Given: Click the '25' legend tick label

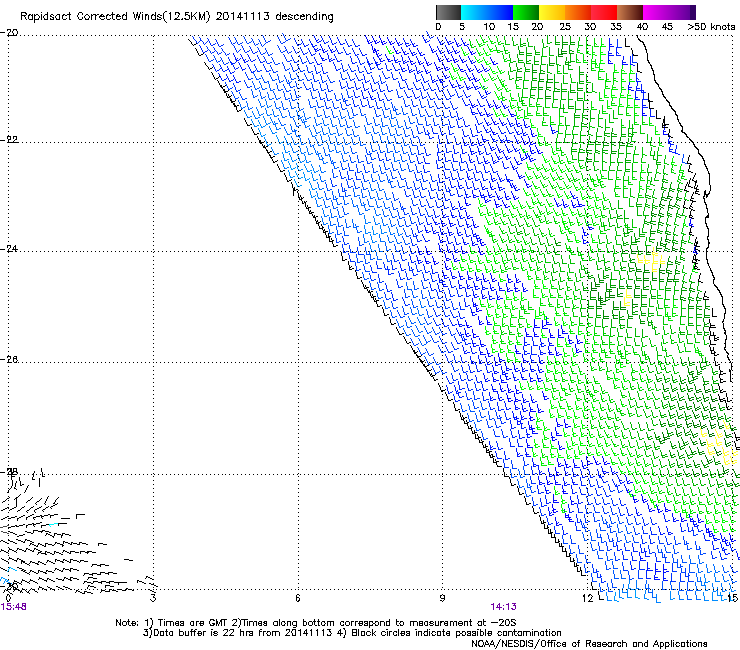Looking at the screenshot, I should click(x=565, y=27).
